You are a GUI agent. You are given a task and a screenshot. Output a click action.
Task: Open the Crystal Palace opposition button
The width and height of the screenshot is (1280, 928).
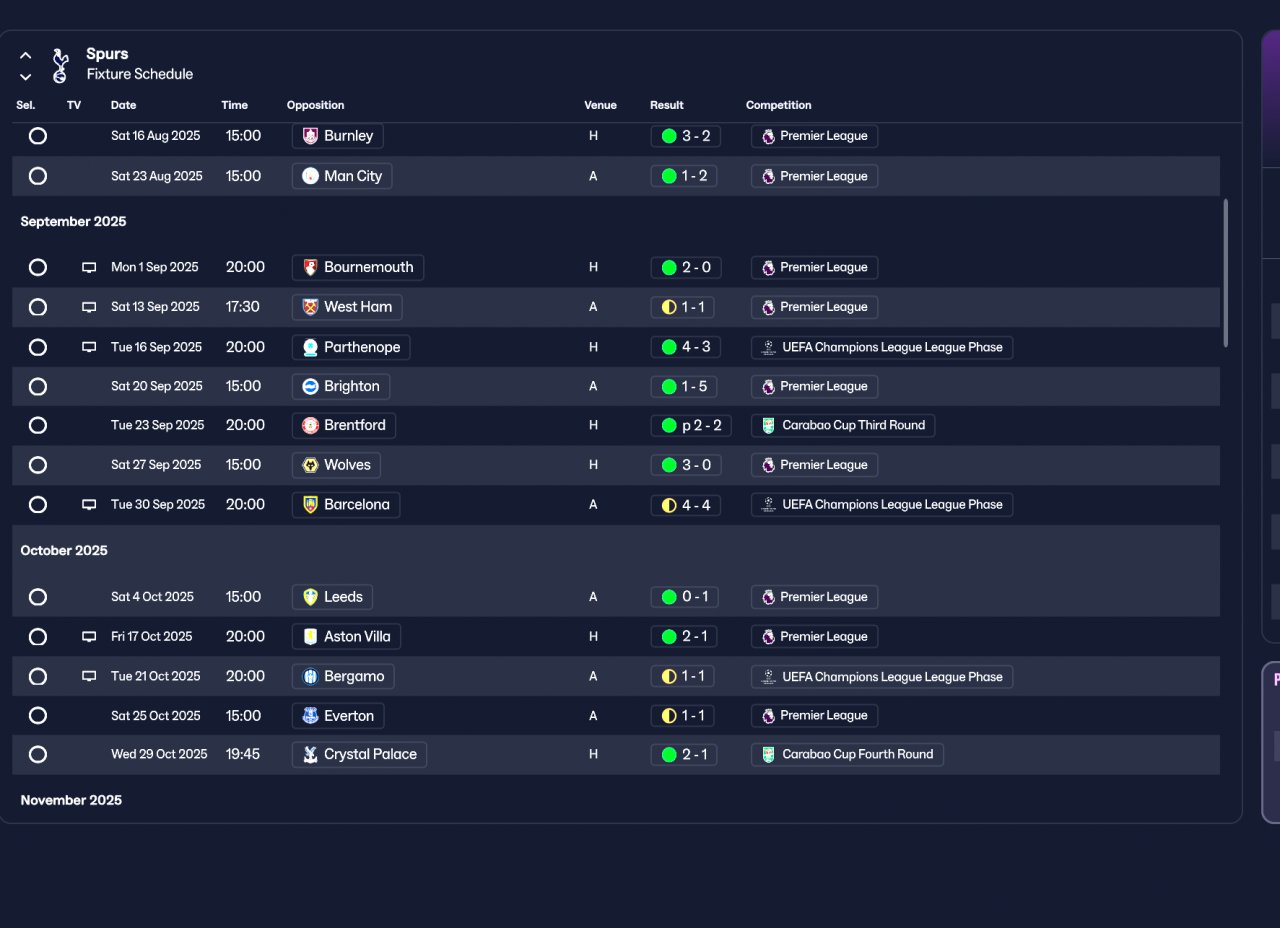(360, 754)
